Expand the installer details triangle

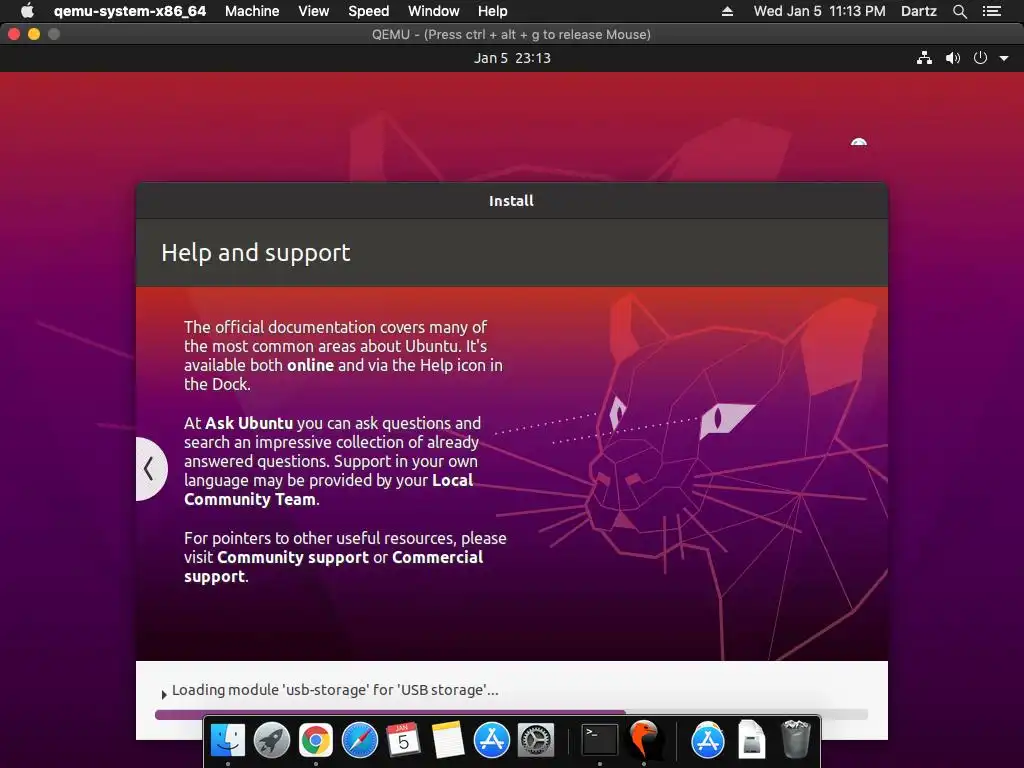click(163, 694)
